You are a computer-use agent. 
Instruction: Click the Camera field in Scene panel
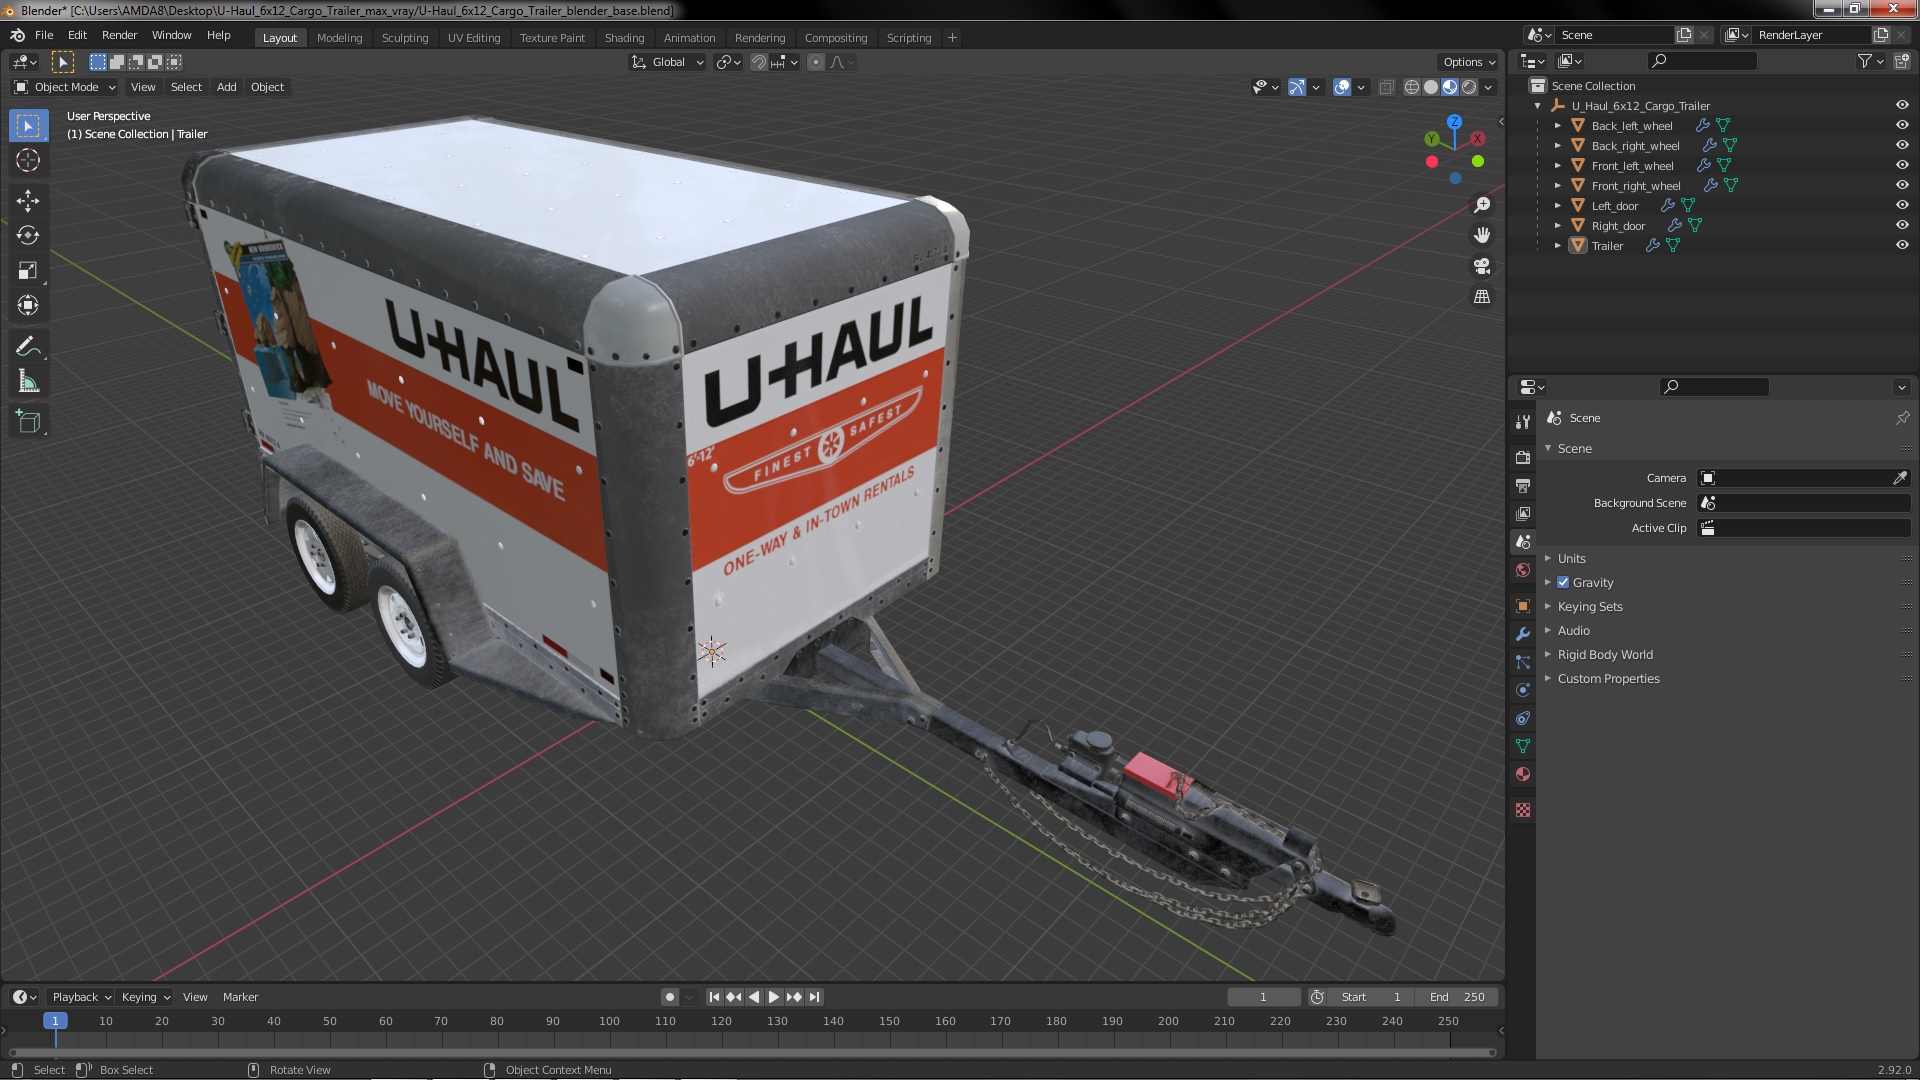(x=1796, y=478)
